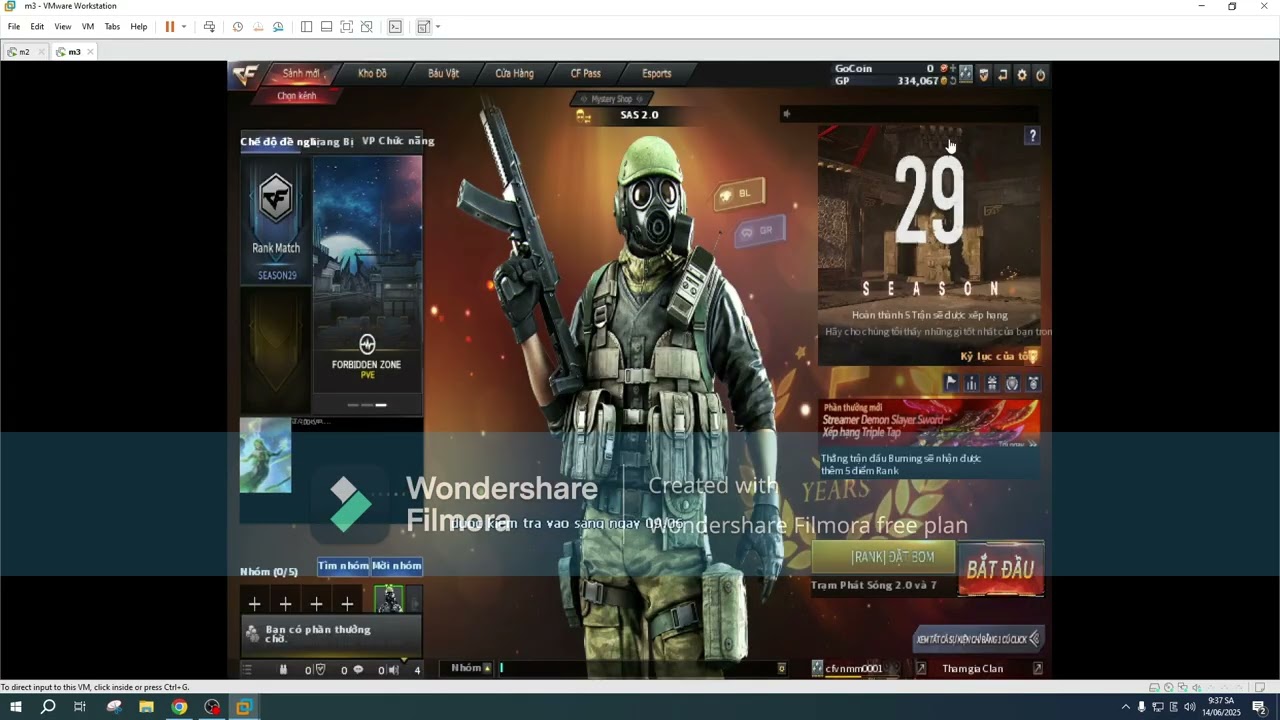Click the game power exit icon

coord(1040,75)
